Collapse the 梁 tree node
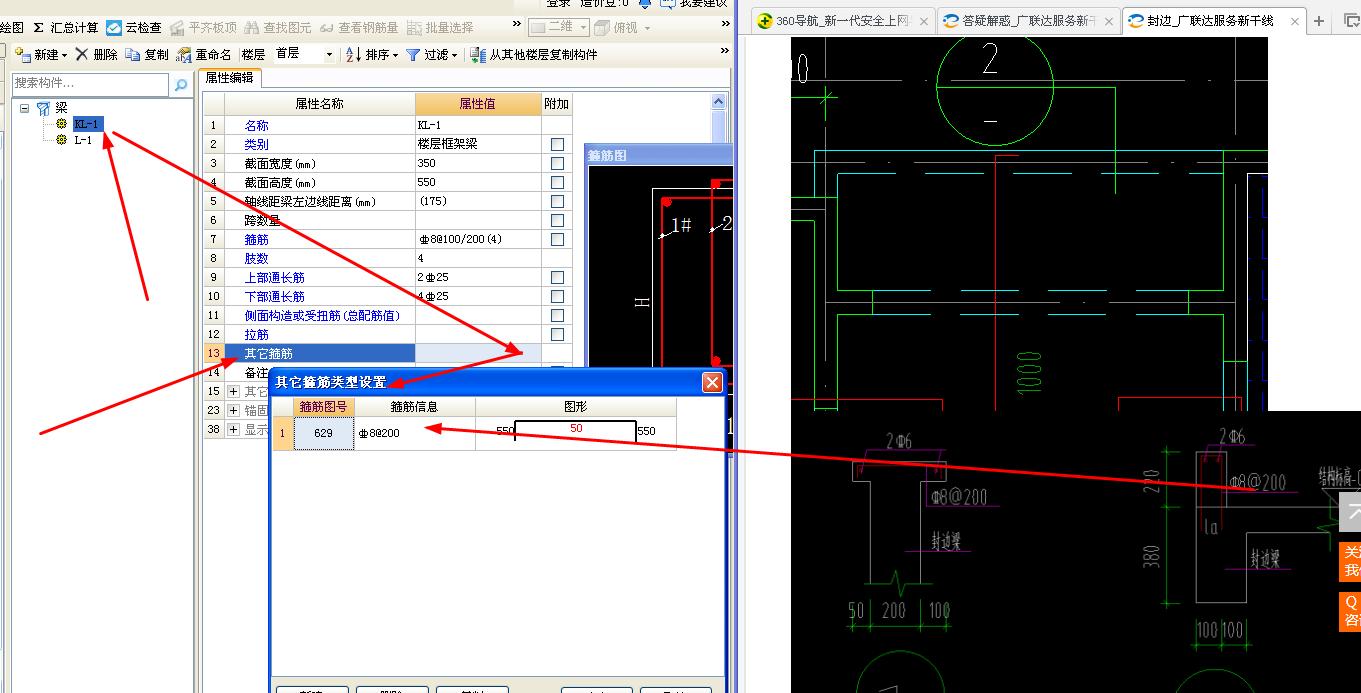This screenshot has height=693, width=1361. 24,108
